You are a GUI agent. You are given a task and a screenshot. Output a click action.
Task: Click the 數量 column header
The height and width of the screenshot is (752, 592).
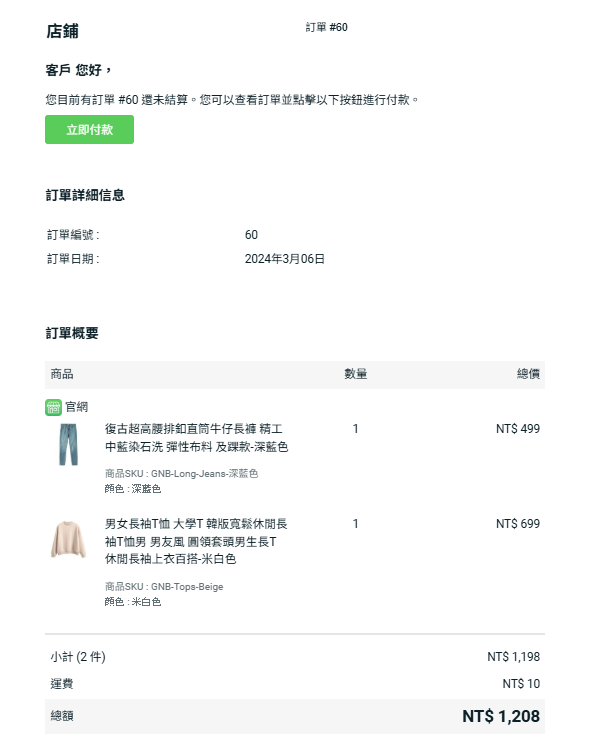tap(355, 374)
